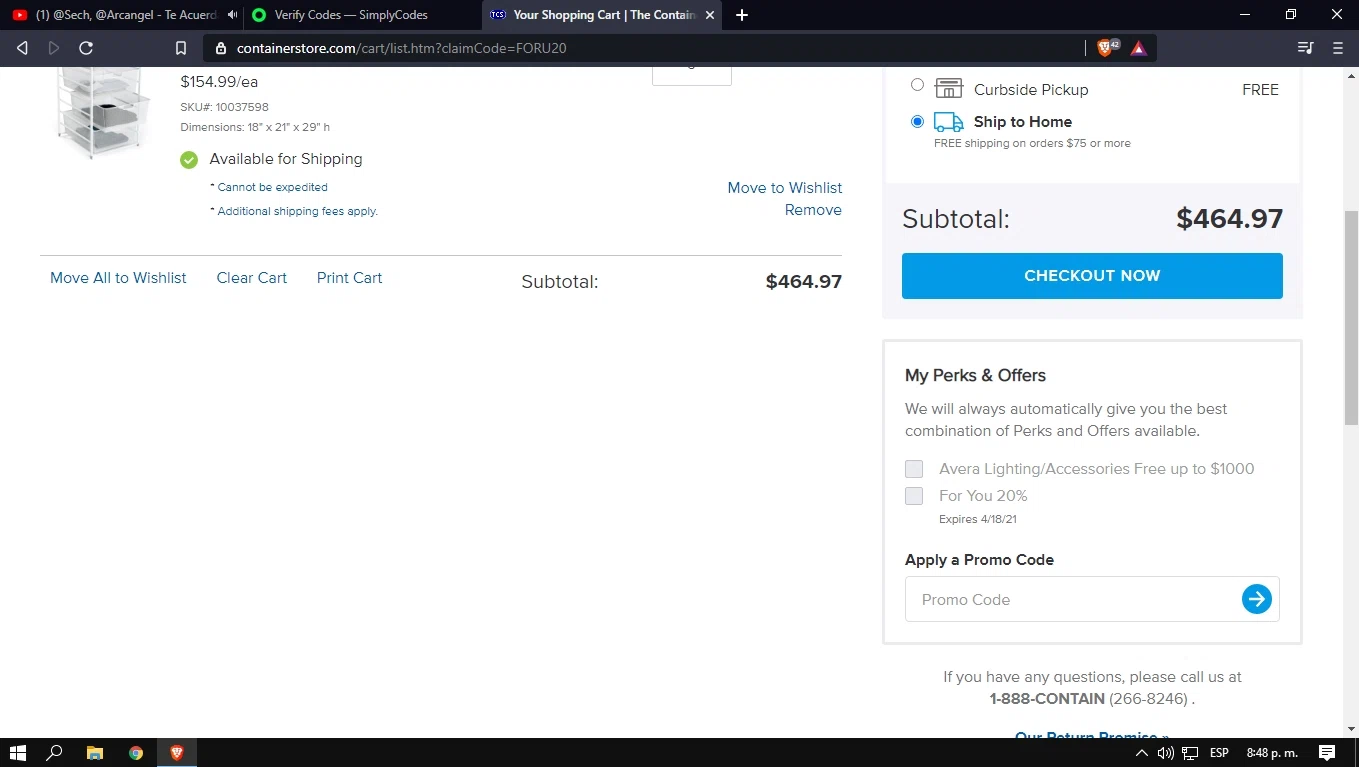Viewport: 1359px width, 767px height.
Task: Click the Brave Rewards triangle icon
Action: (x=1139, y=48)
